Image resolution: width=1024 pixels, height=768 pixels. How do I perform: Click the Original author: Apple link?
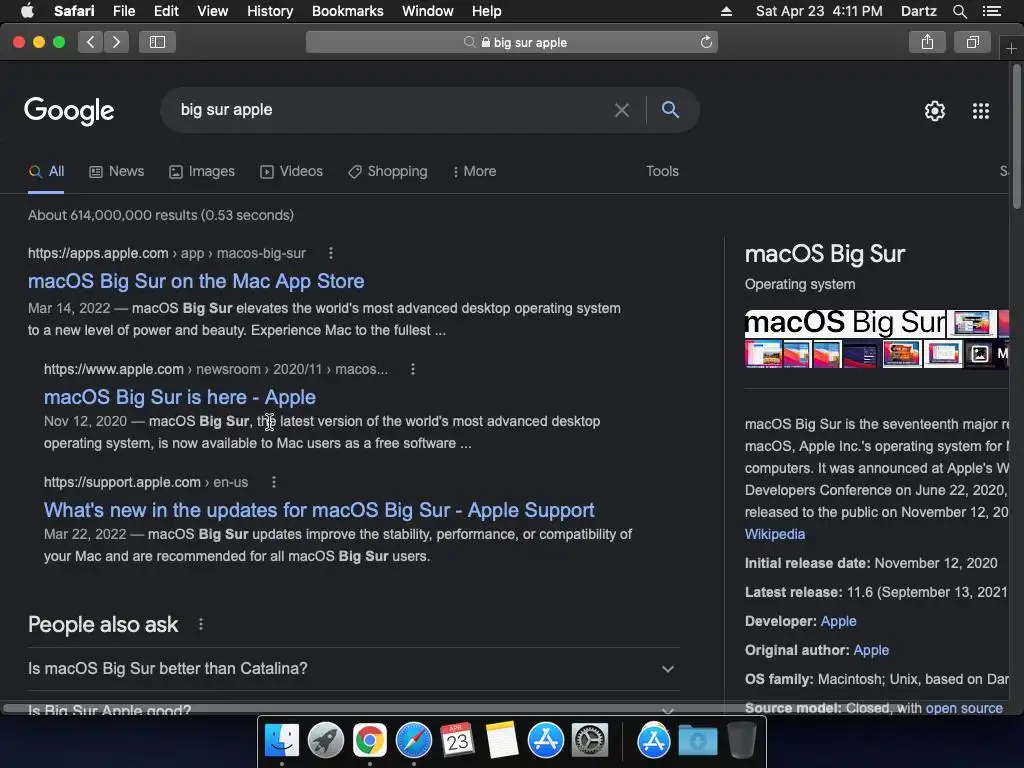tap(871, 650)
